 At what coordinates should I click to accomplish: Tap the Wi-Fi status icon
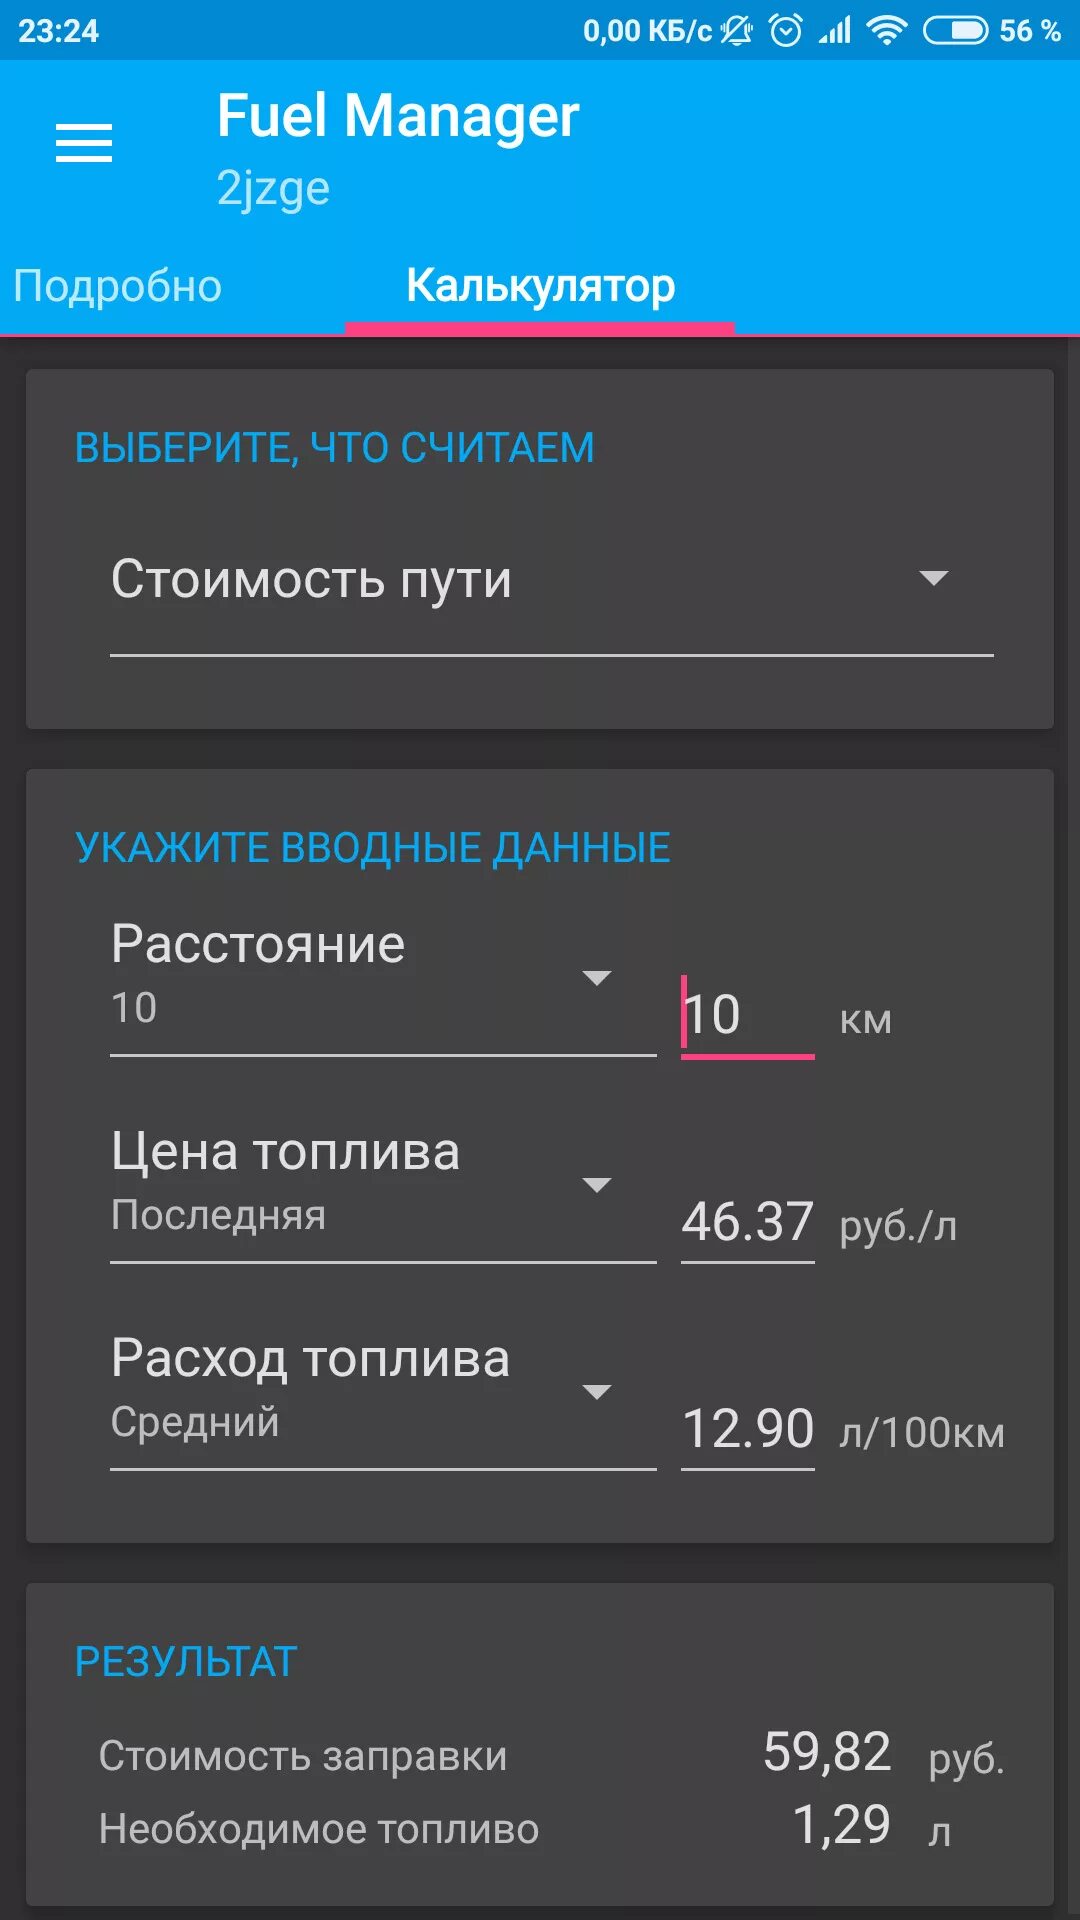coord(886,31)
